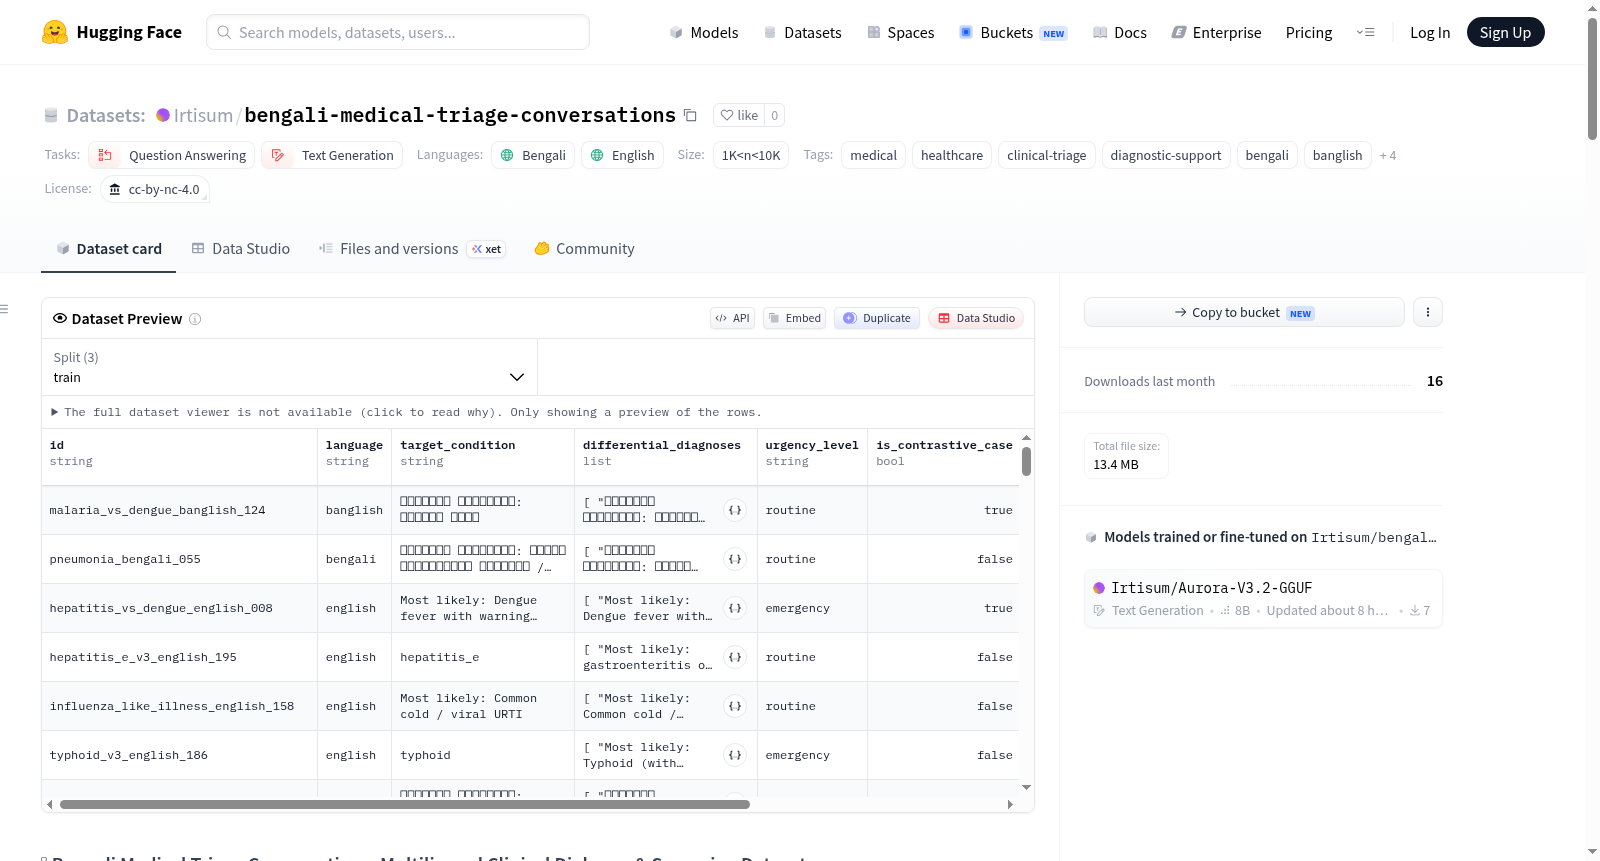Screen dimensions: 1600x861
Task: Open Spaces in the top navigation
Action: coord(900,32)
